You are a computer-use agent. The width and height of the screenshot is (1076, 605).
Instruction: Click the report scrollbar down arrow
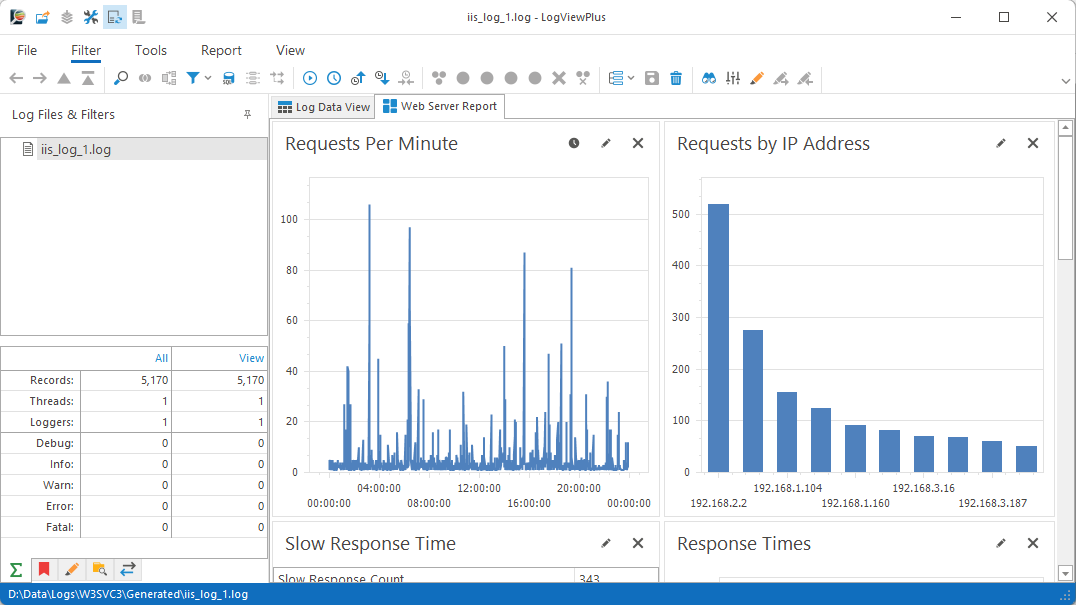click(x=1065, y=573)
